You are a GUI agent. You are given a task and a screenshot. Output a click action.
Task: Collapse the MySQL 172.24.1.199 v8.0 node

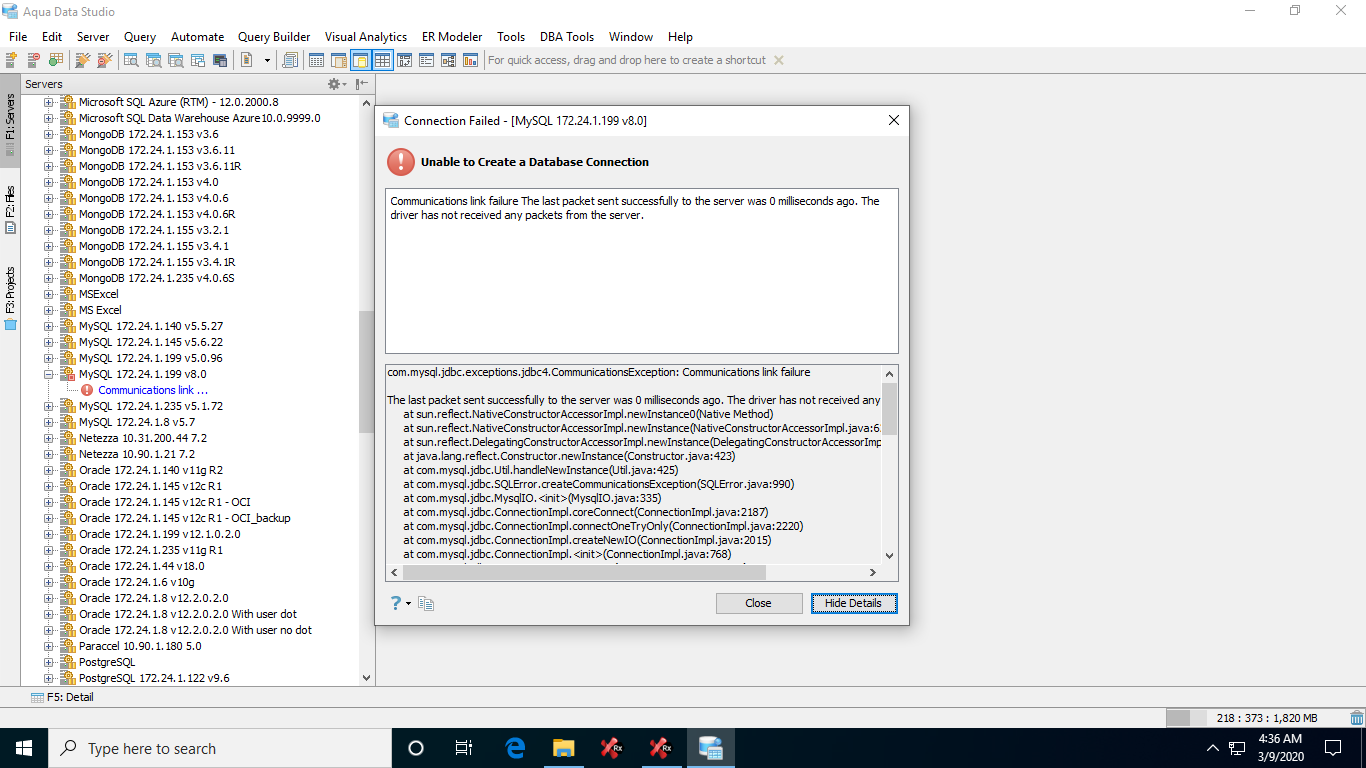click(49, 374)
